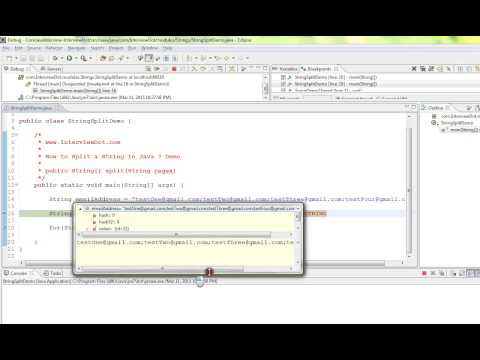This screenshot has width=480, height=360.
Task: Open the External Tools dropdown arrow
Action: tap(90, 58)
